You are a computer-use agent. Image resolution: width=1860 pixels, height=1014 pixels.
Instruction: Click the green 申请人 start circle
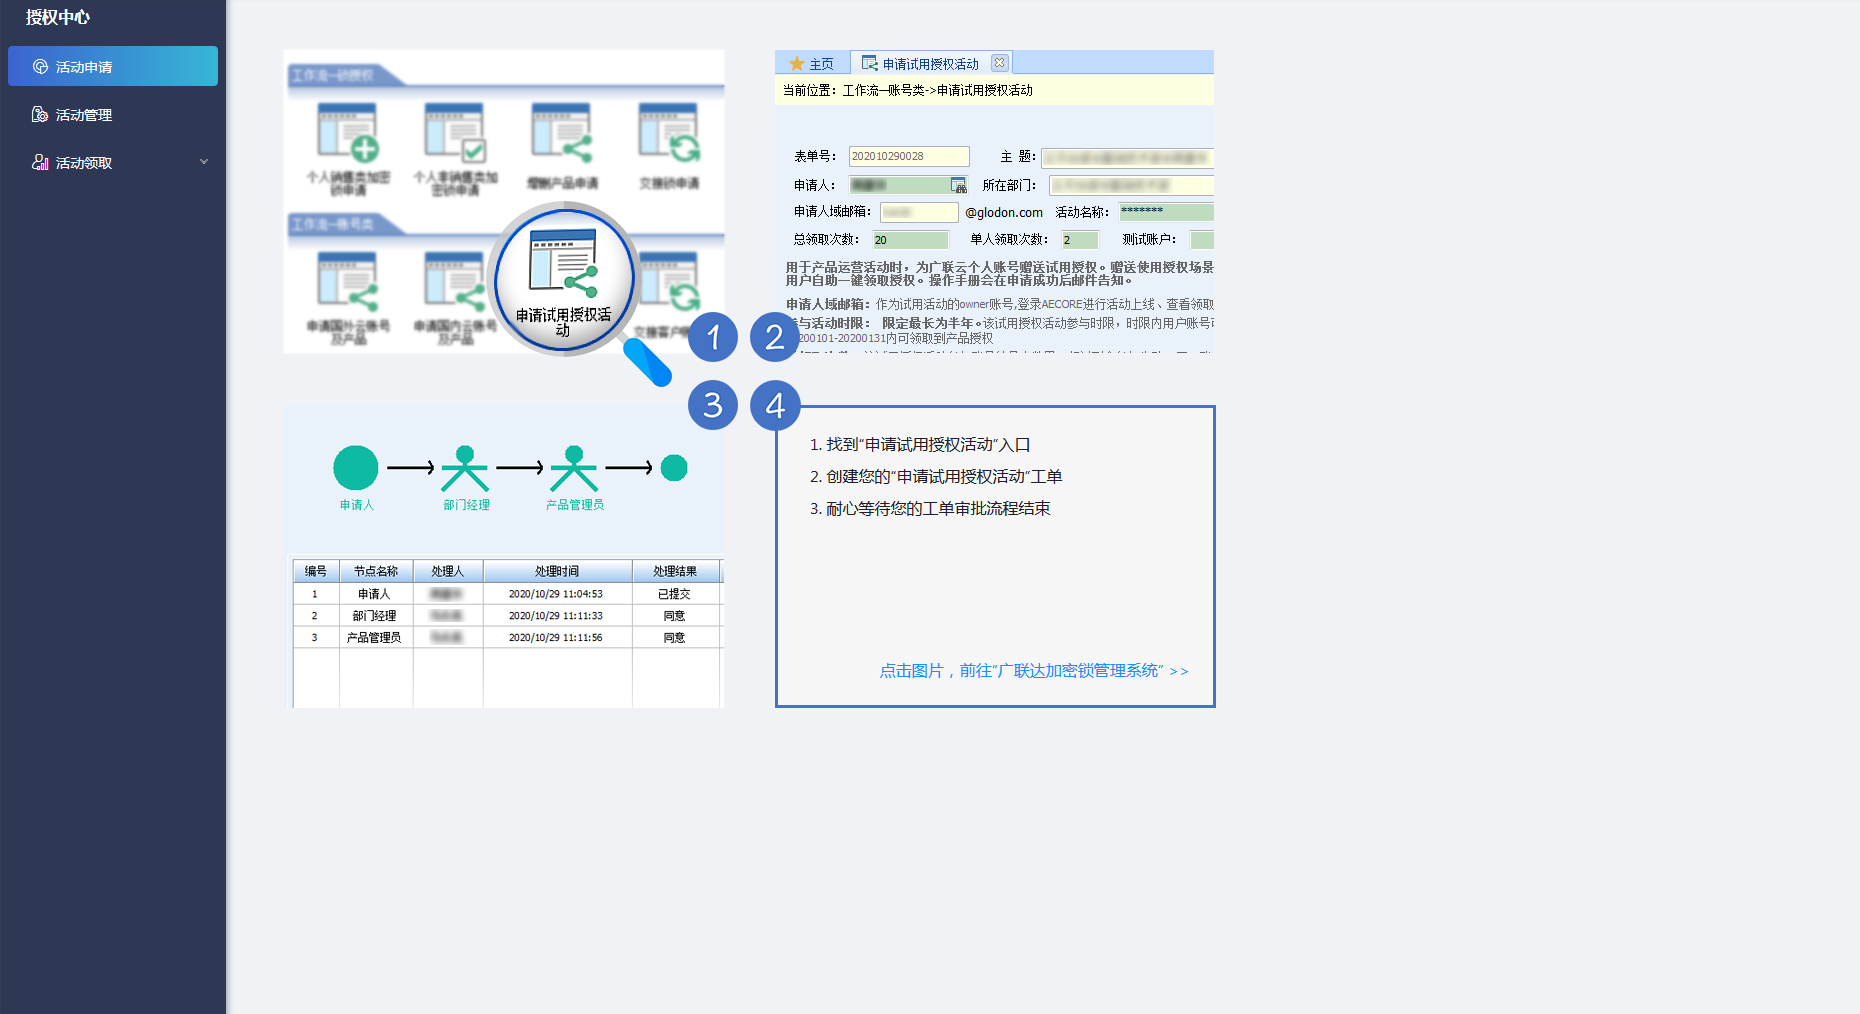tap(356, 468)
